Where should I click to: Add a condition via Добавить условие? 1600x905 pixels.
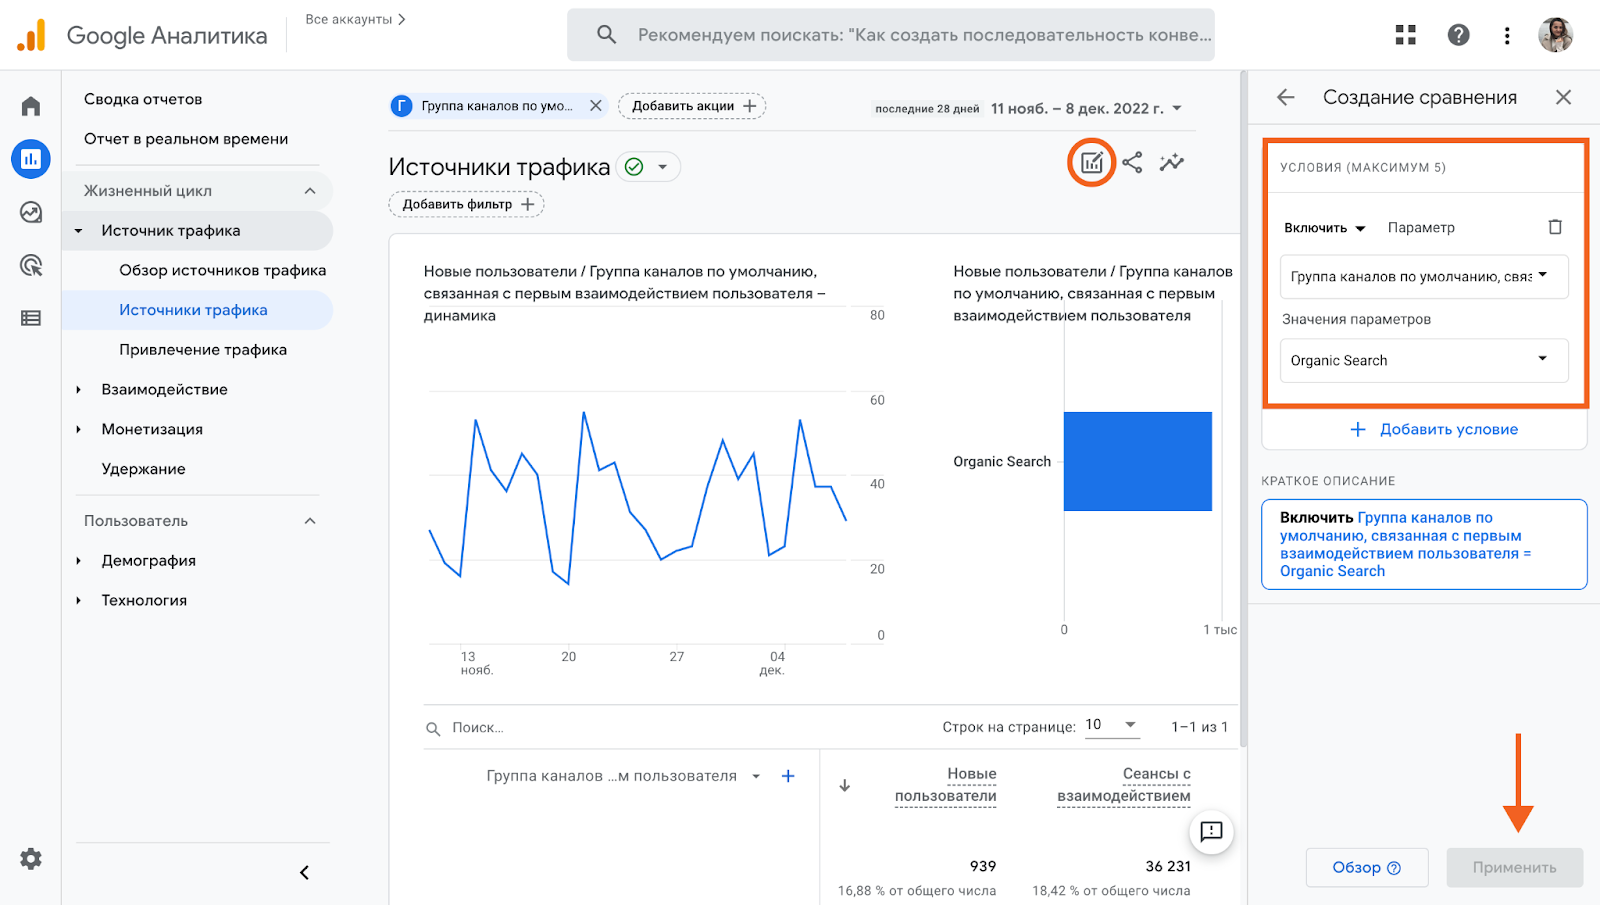[1434, 429]
